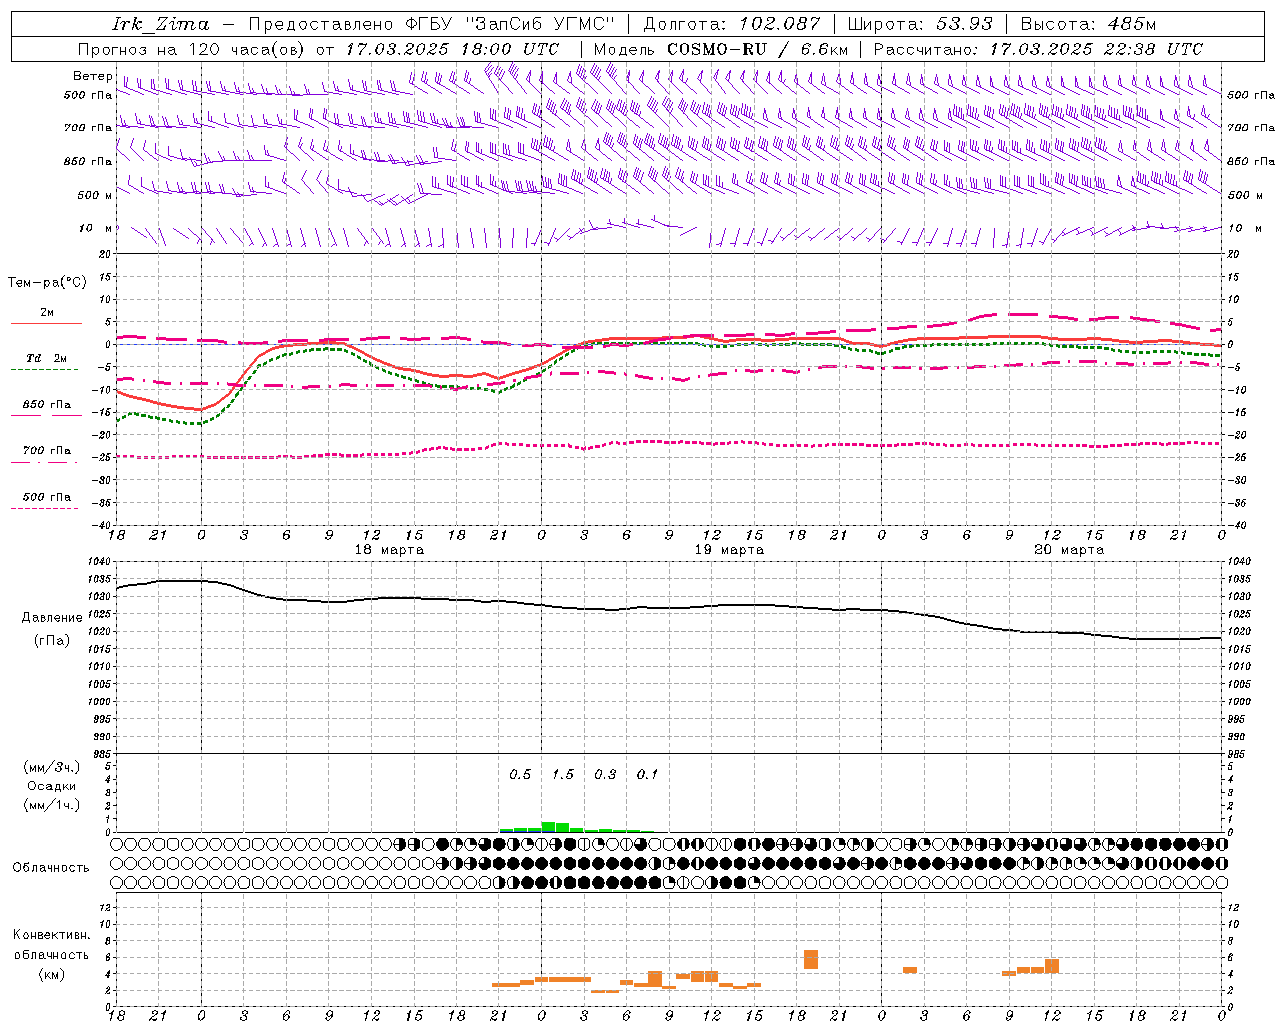The height and width of the screenshot is (1024, 1280).
Task: Click the 850 гПа entry in temperature legend
Action: 47,405
